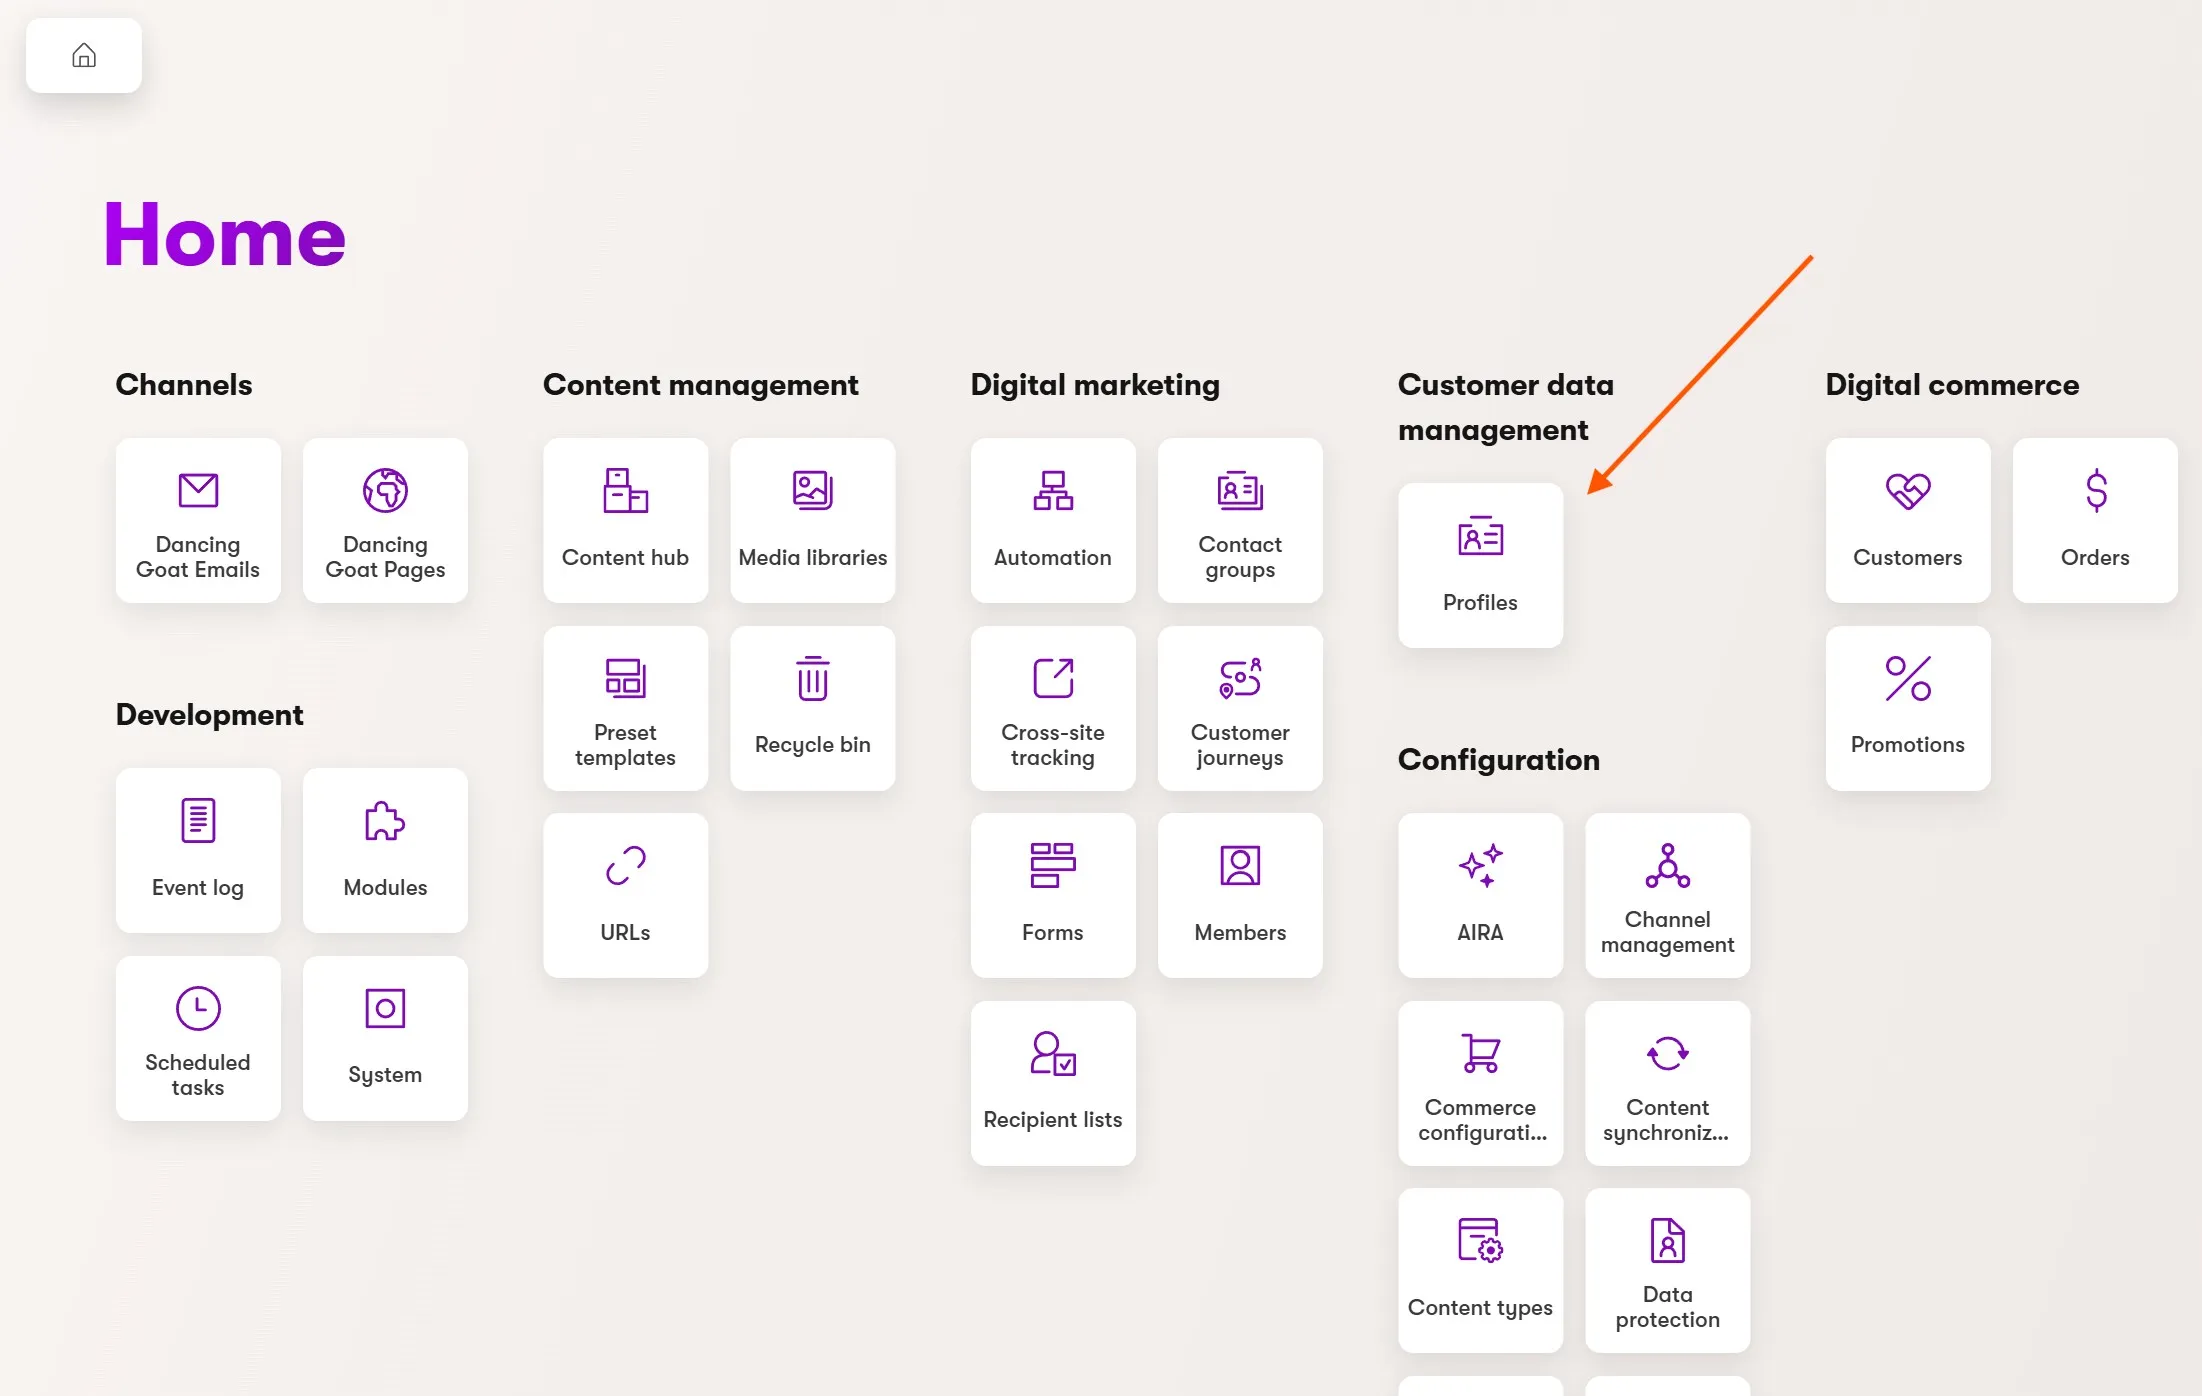Open Data protection tile
Image resolution: width=2202 pixels, height=1396 pixels.
pyautogui.click(x=1667, y=1270)
